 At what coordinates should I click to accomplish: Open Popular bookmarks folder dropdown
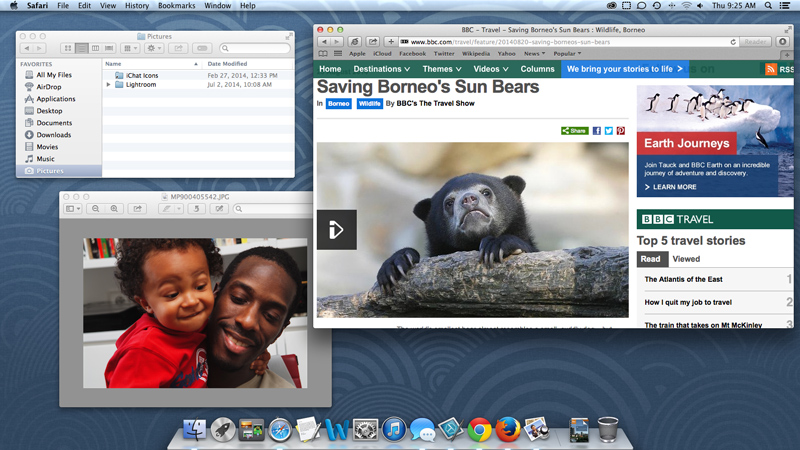[x=567, y=54]
